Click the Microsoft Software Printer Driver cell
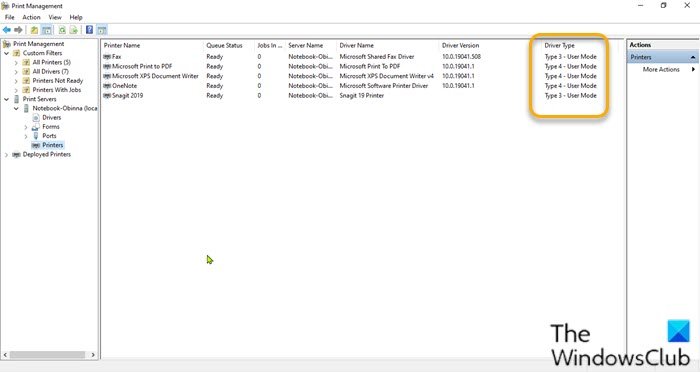The width and height of the screenshot is (700, 373). click(x=383, y=86)
